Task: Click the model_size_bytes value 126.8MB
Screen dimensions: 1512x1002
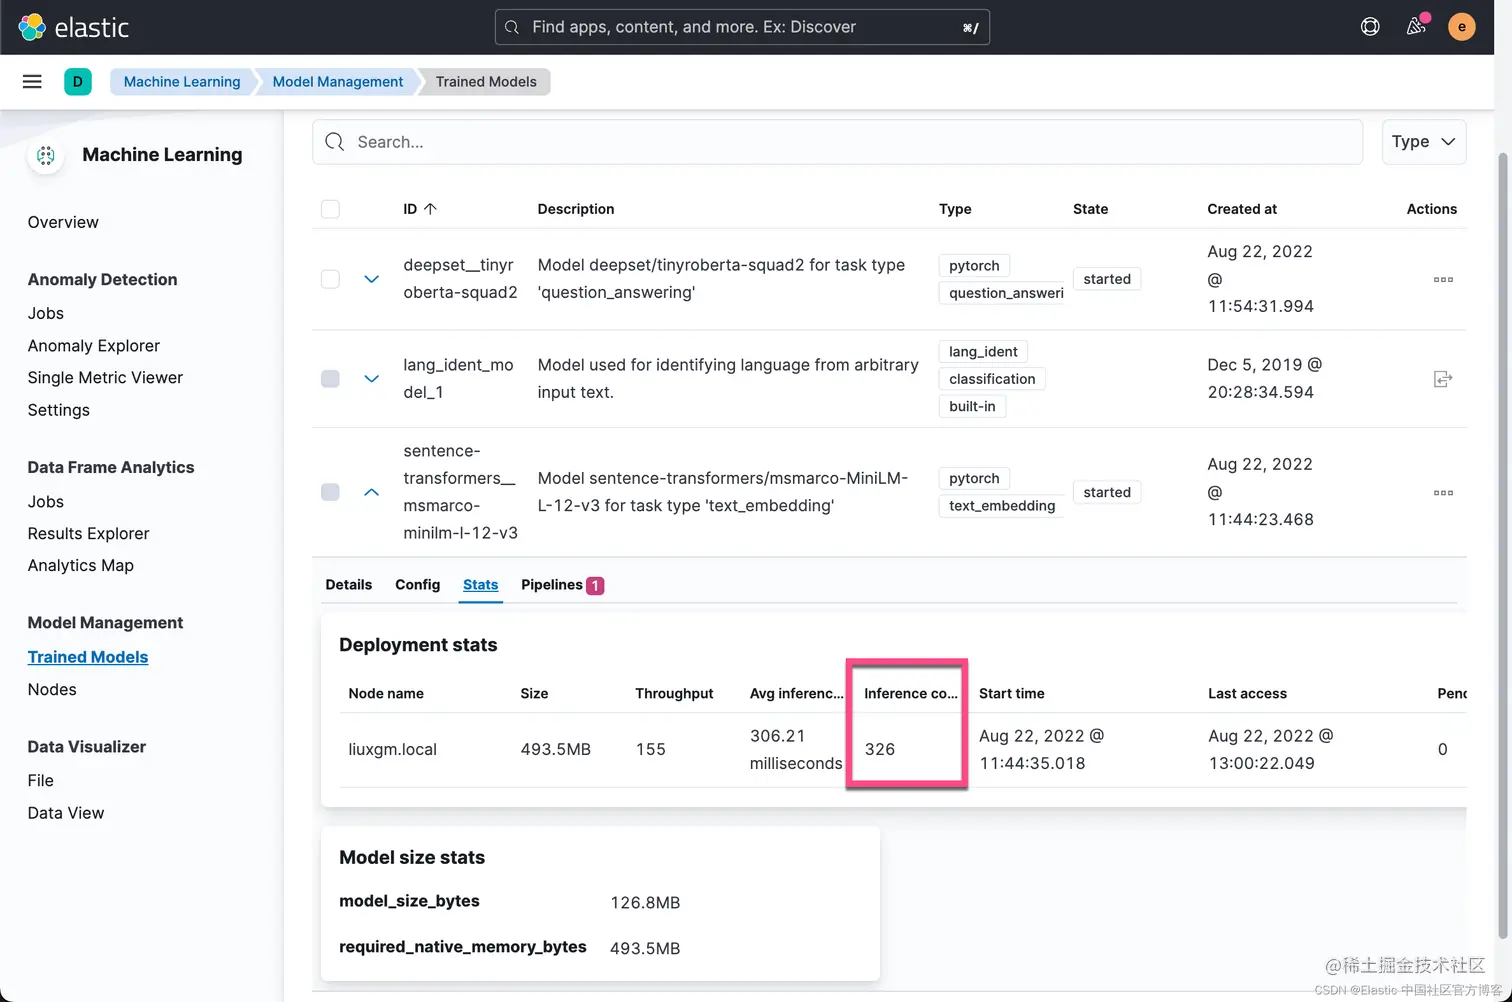Action: tap(645, 903)
